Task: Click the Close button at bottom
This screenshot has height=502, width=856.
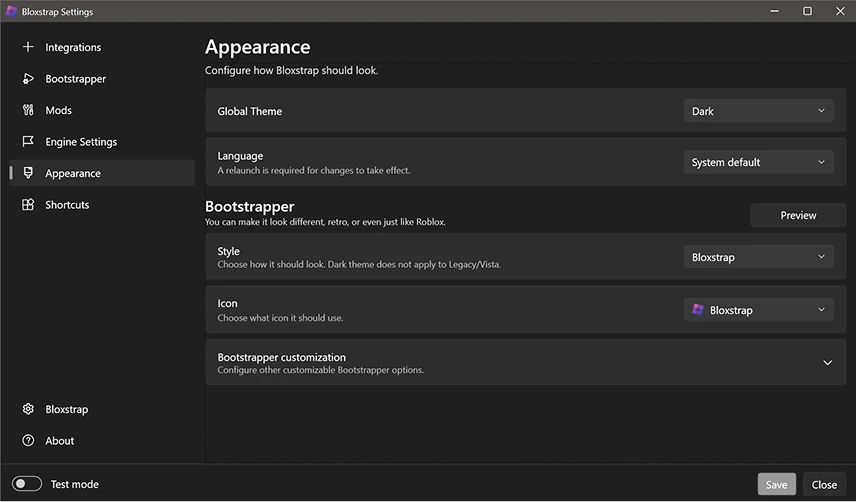Action: pos(824,485)
